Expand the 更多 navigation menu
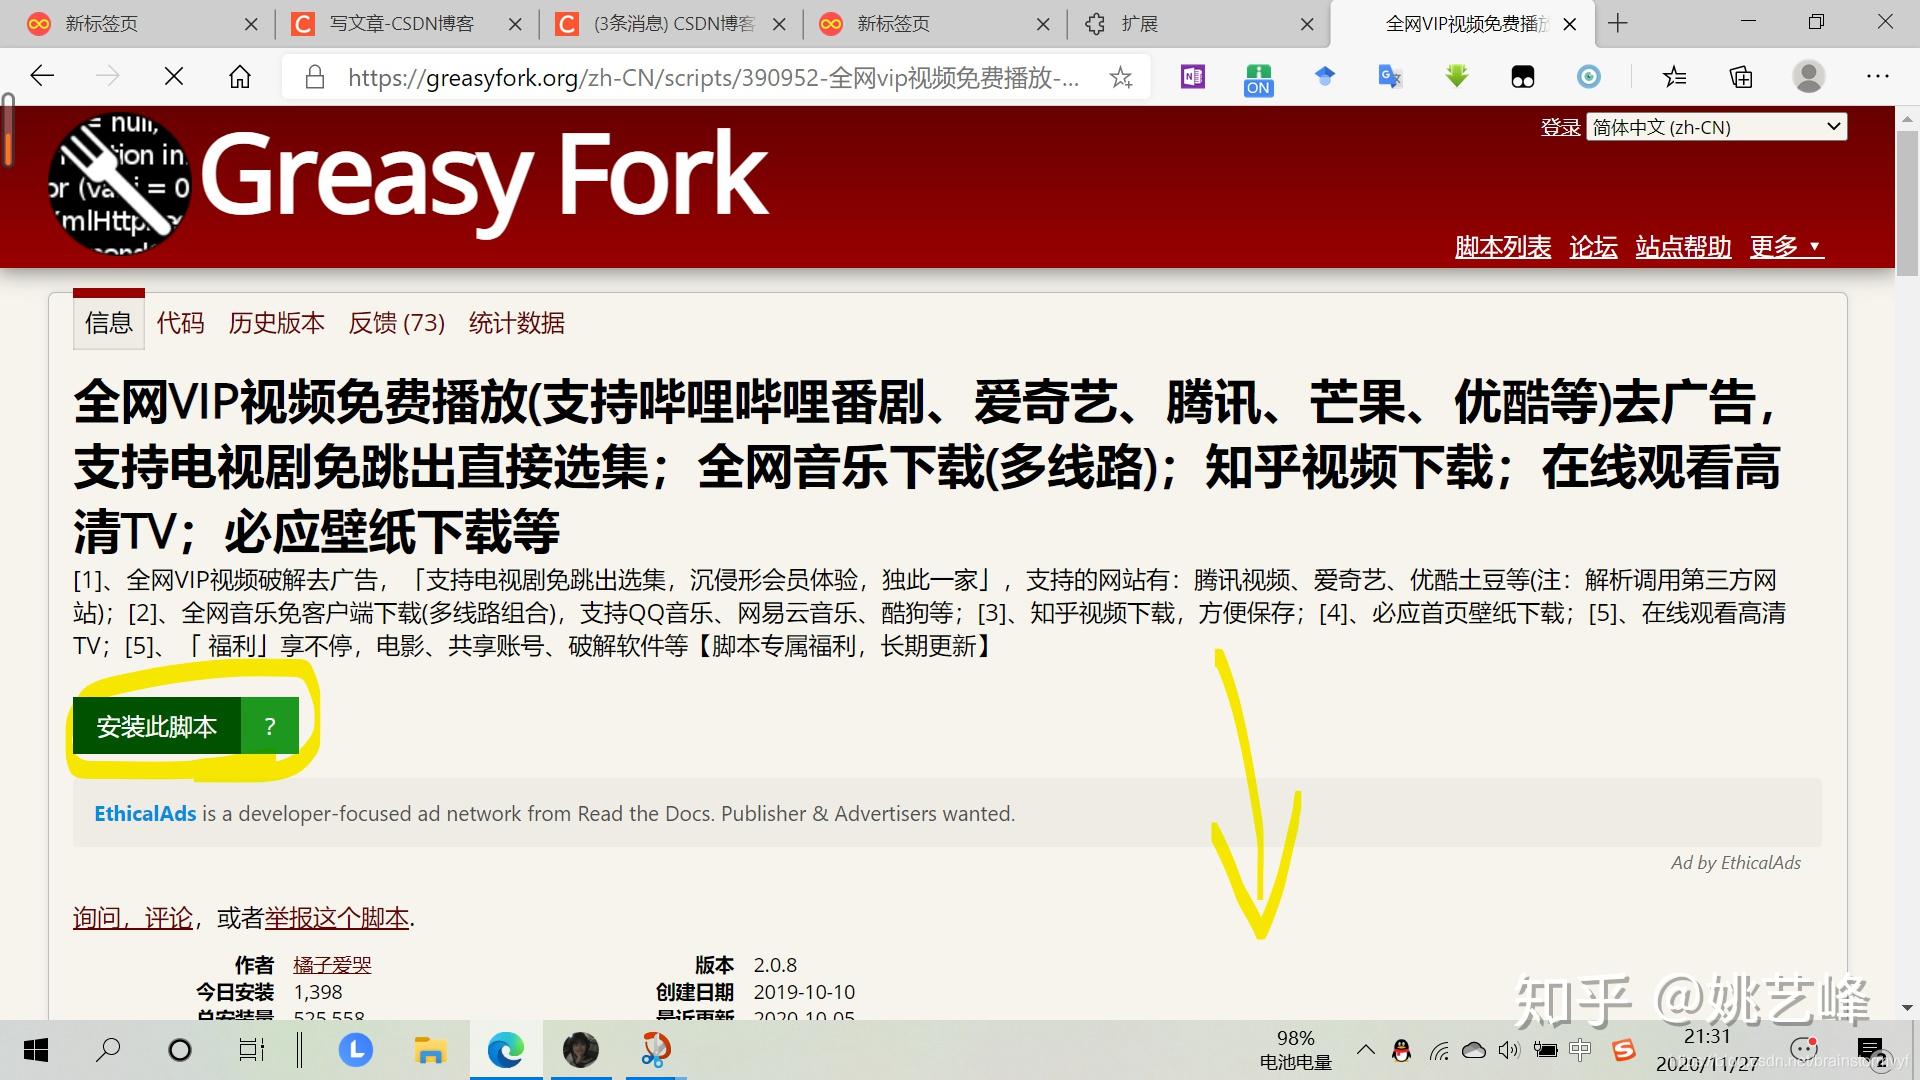The height and width of the screenshot is (1080, 1920). coord(1786,246)
